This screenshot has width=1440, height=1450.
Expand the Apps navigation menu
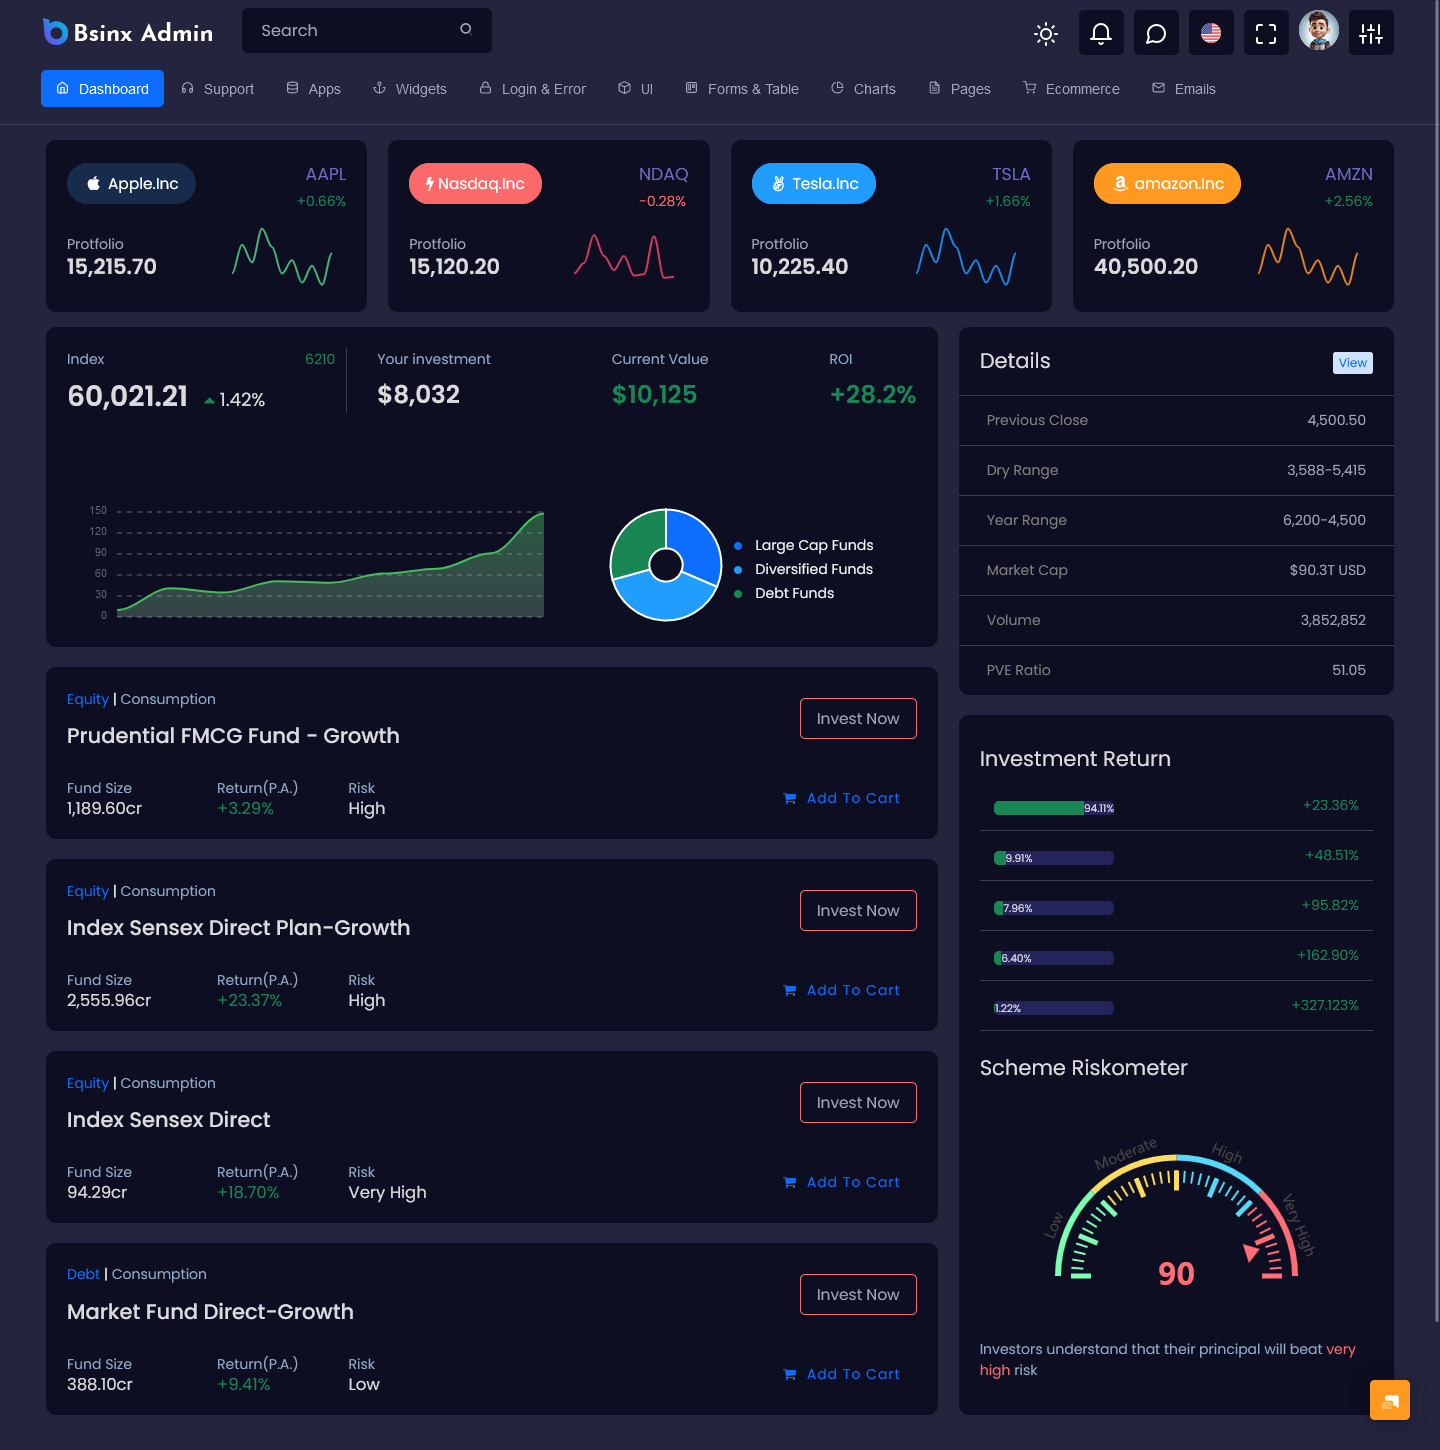pyautogui.click(x=313, y=89)
